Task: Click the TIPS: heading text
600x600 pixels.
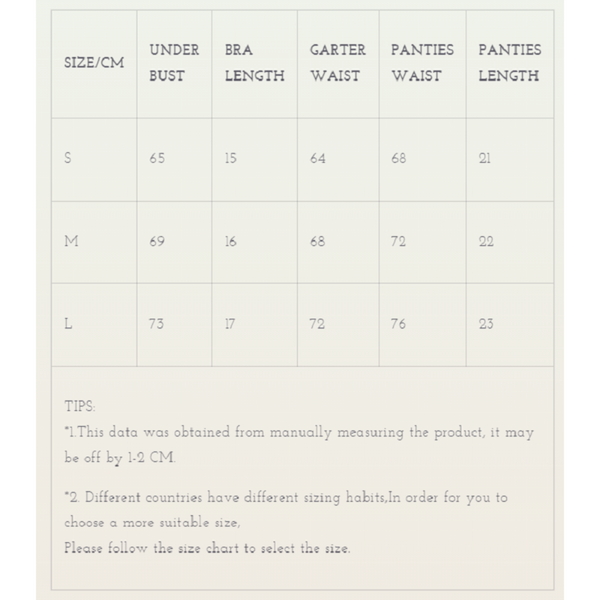Action: pos(80,407)
